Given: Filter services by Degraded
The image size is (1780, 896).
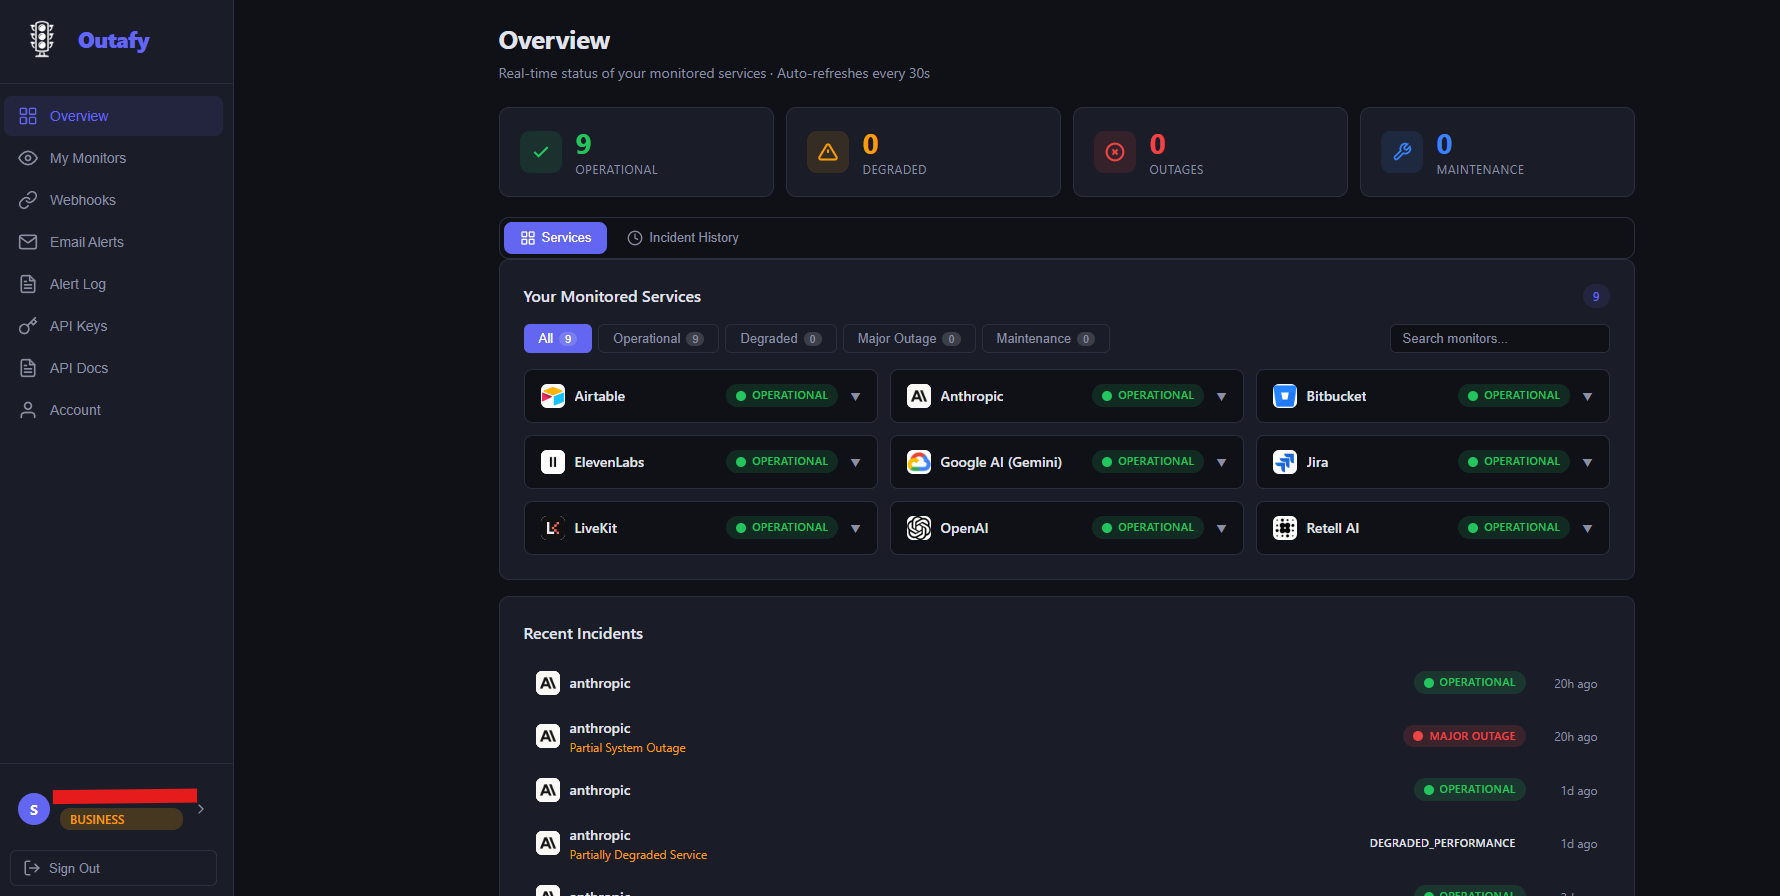Looking at the screenshot, I should 780,339.
